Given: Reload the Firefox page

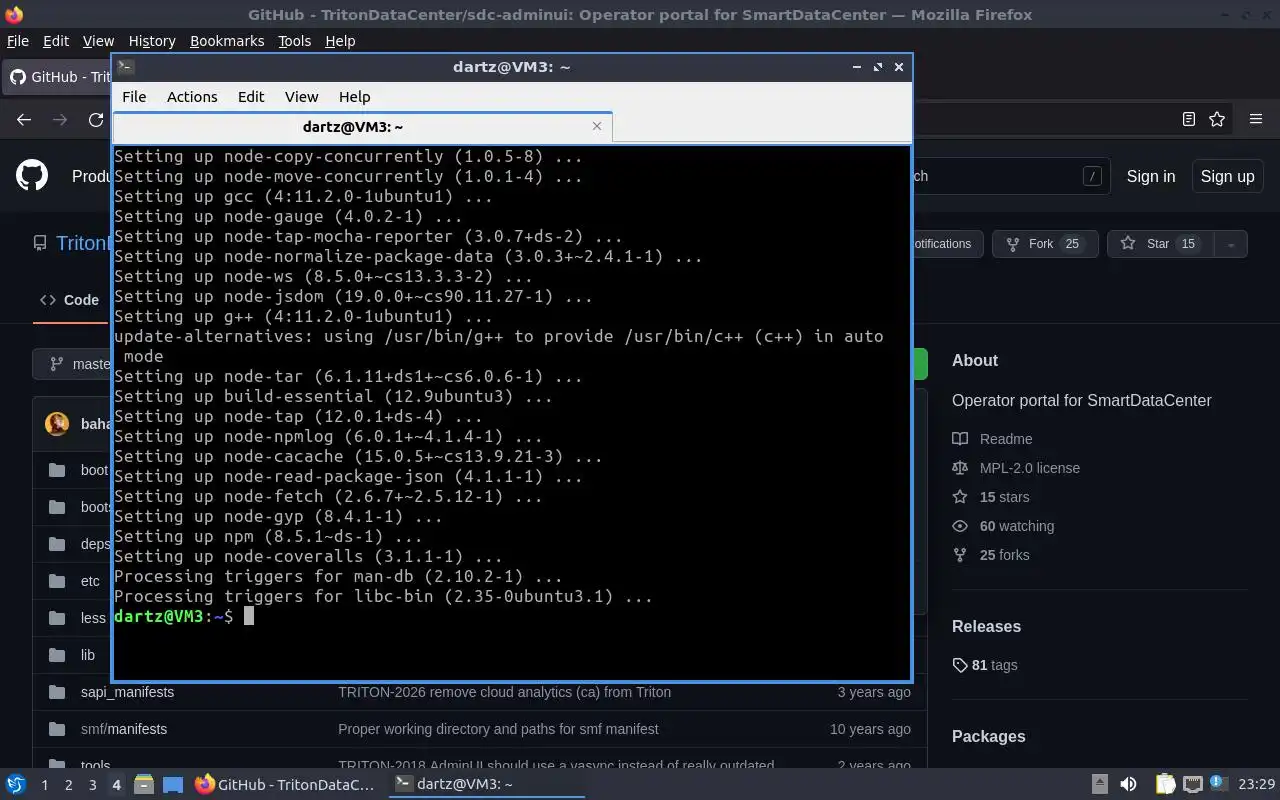Looking at the screenshot, I should pos(96,119).
